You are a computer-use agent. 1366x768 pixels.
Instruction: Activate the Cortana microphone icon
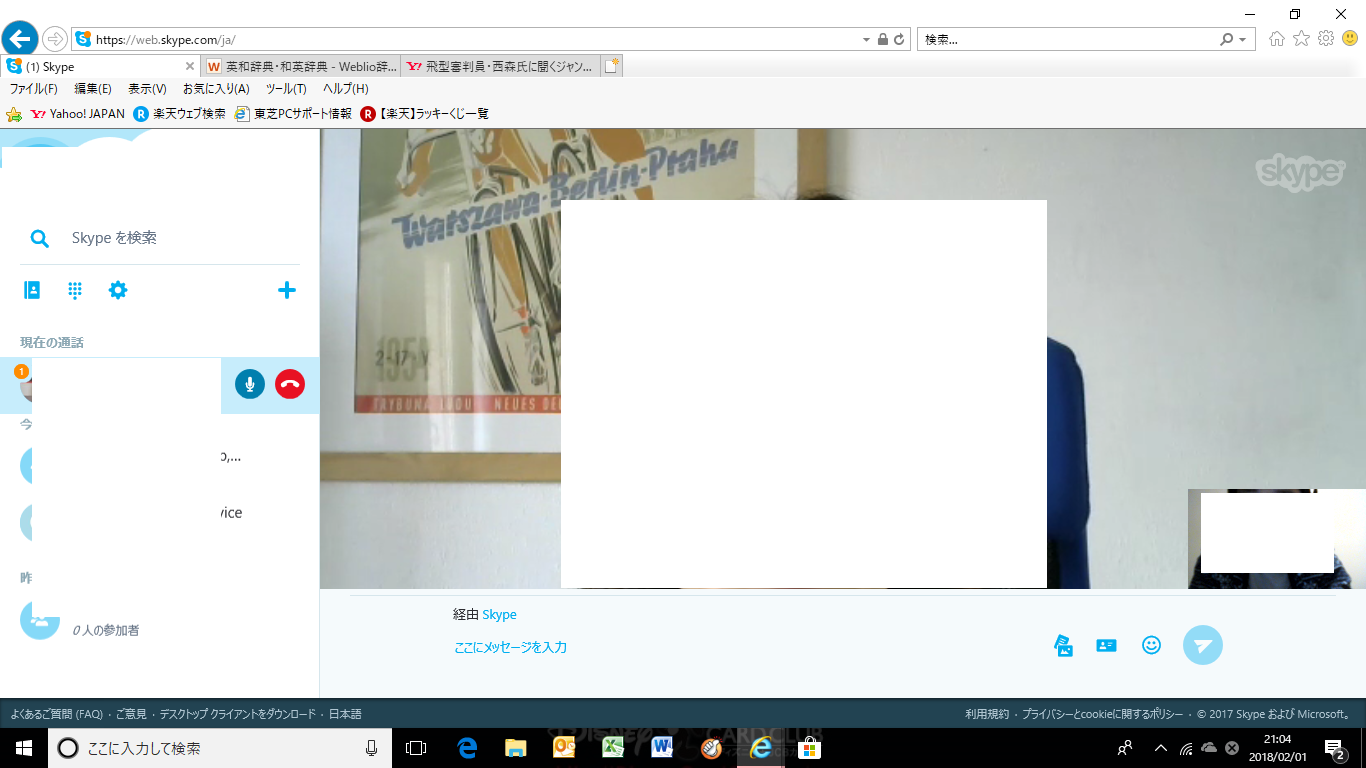[371, 748]
